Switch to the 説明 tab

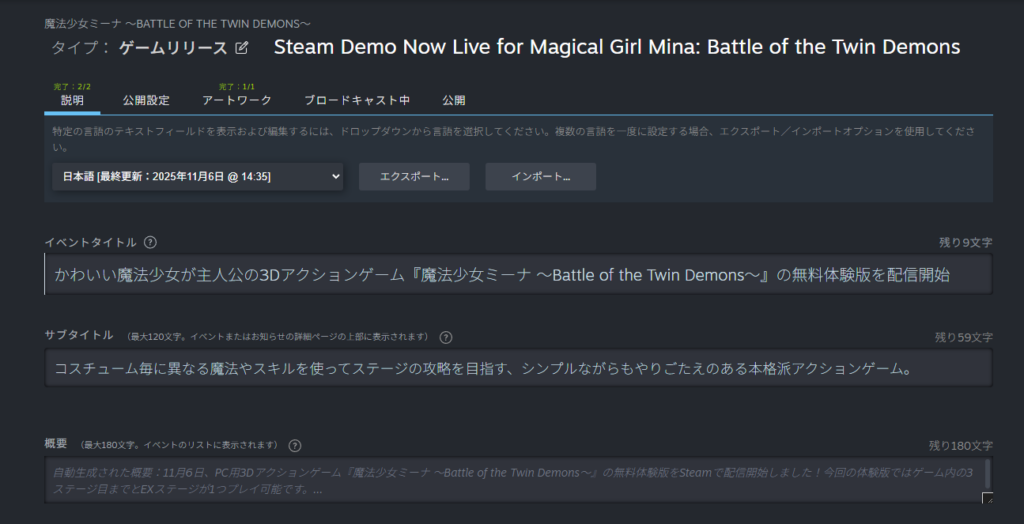(x=72, y=101)
